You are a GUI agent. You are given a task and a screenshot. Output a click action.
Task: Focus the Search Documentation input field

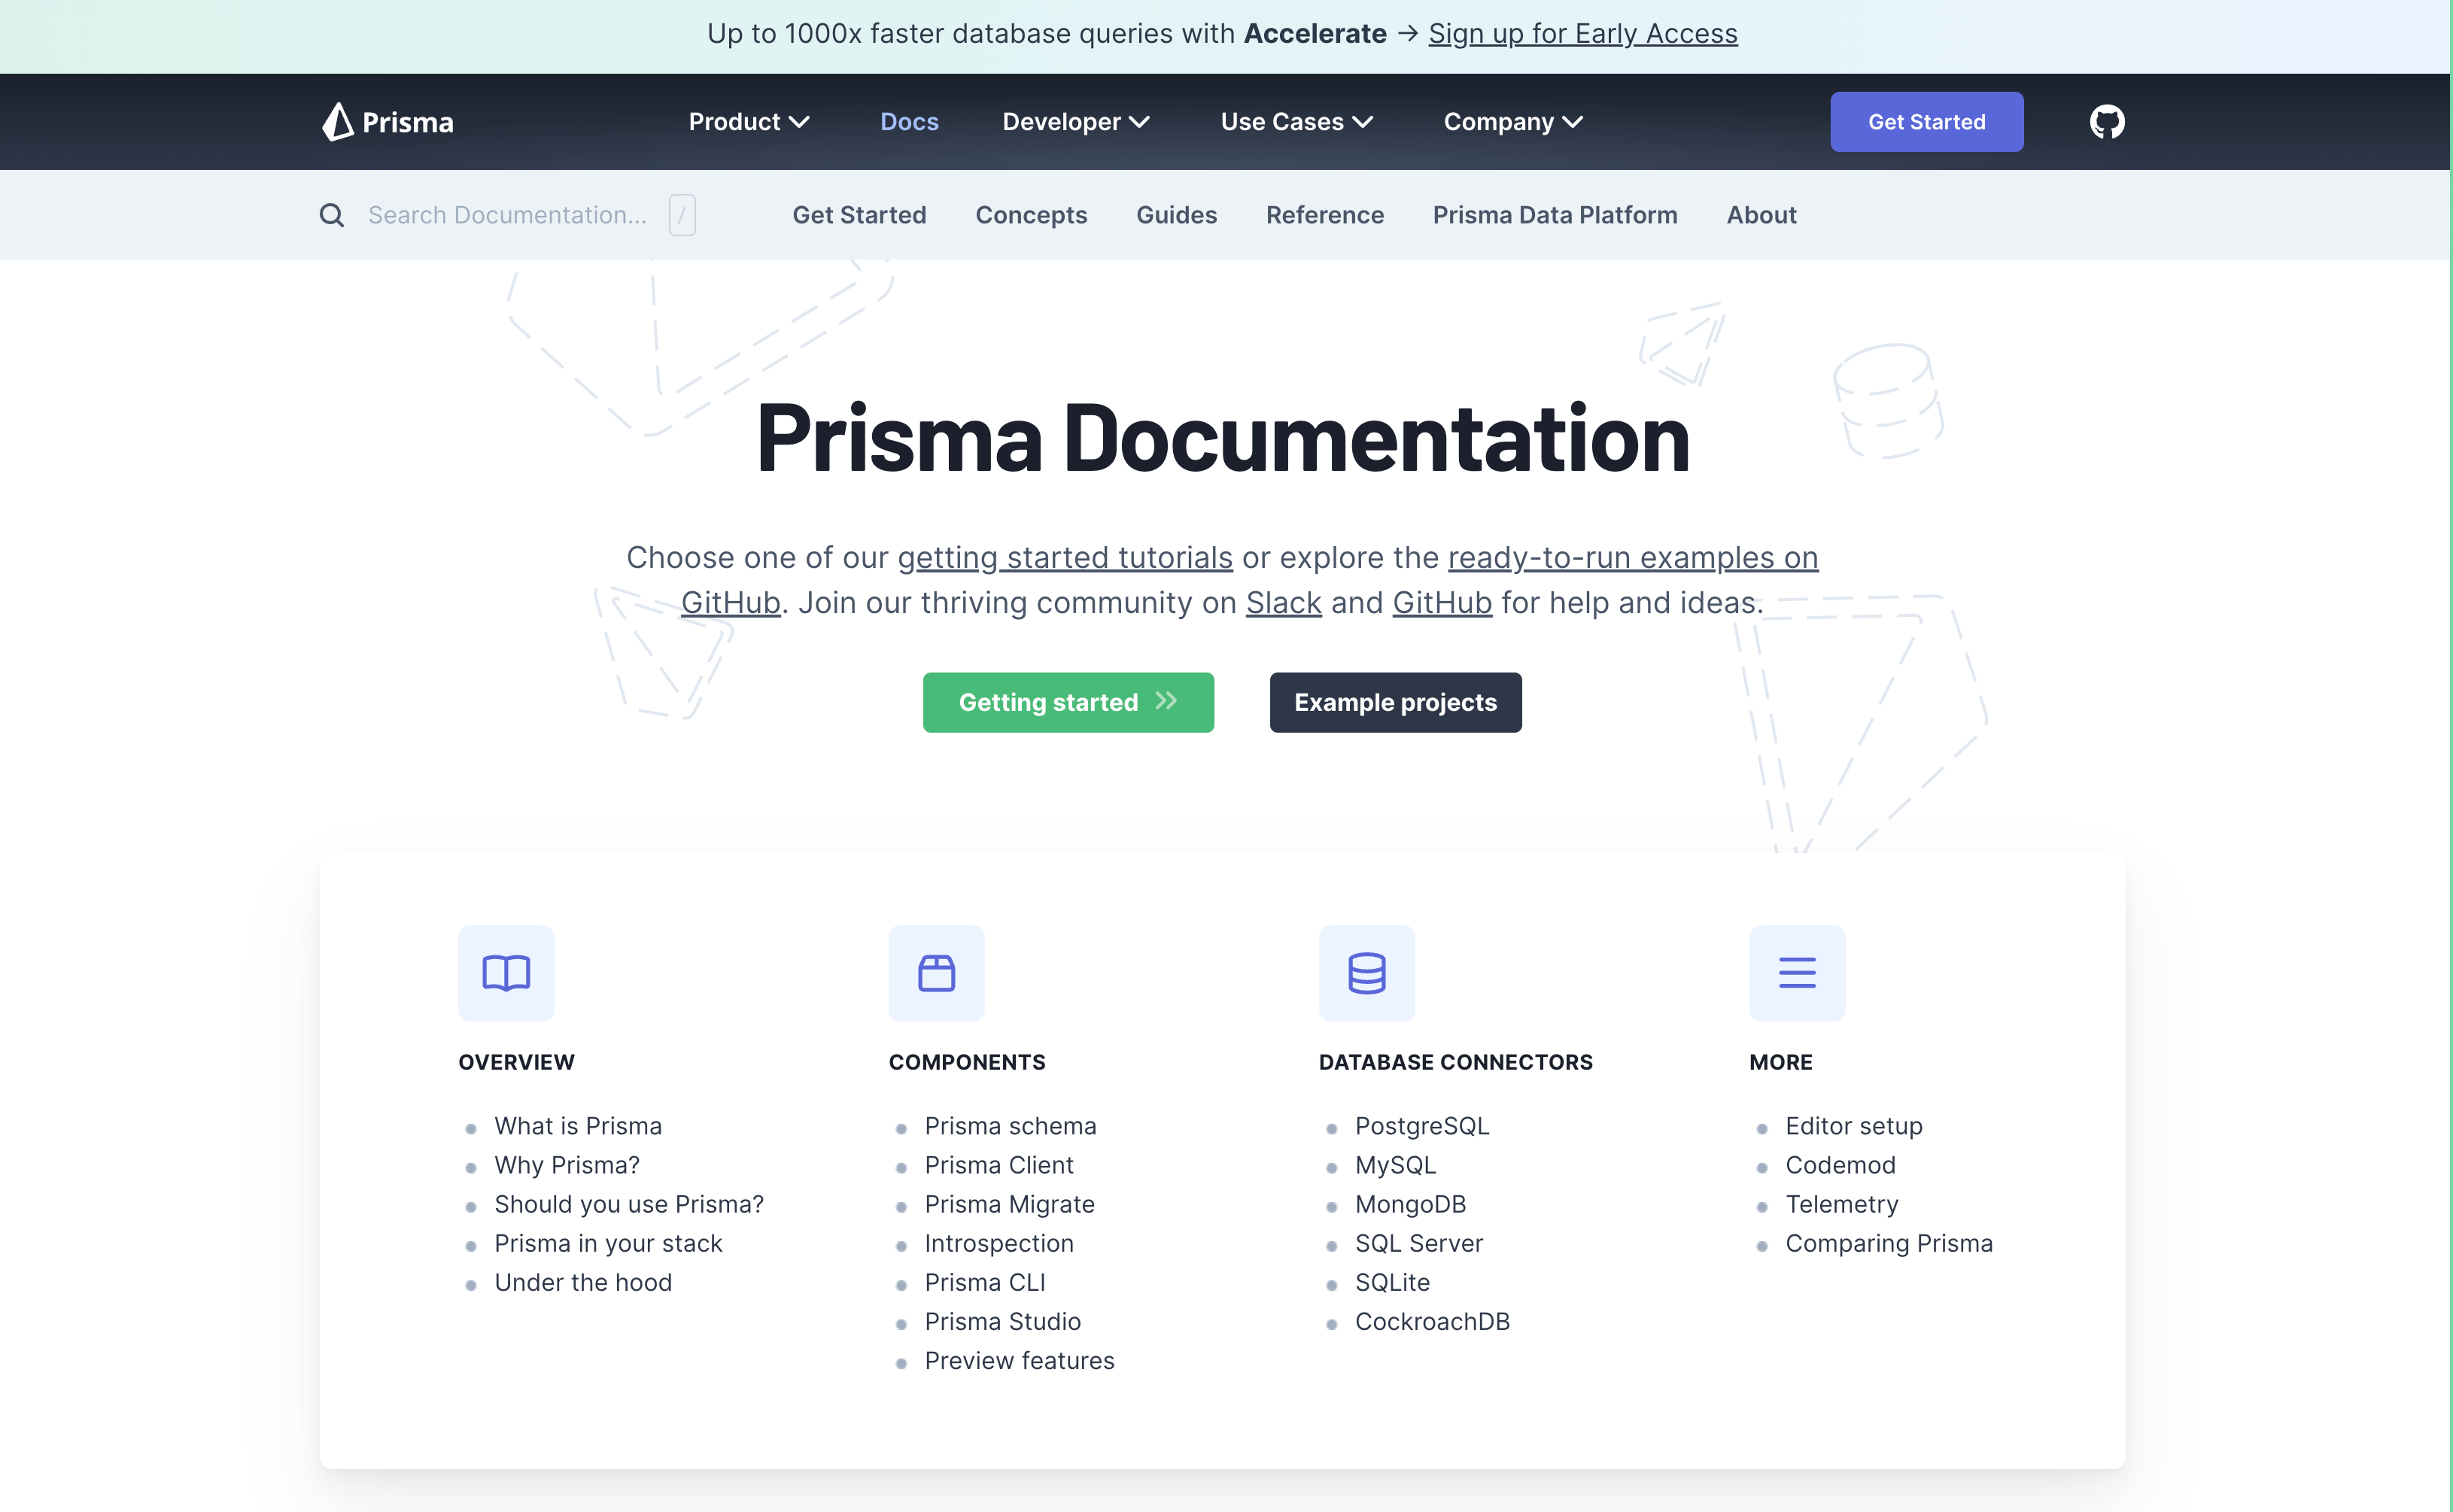tap(507, 215)
